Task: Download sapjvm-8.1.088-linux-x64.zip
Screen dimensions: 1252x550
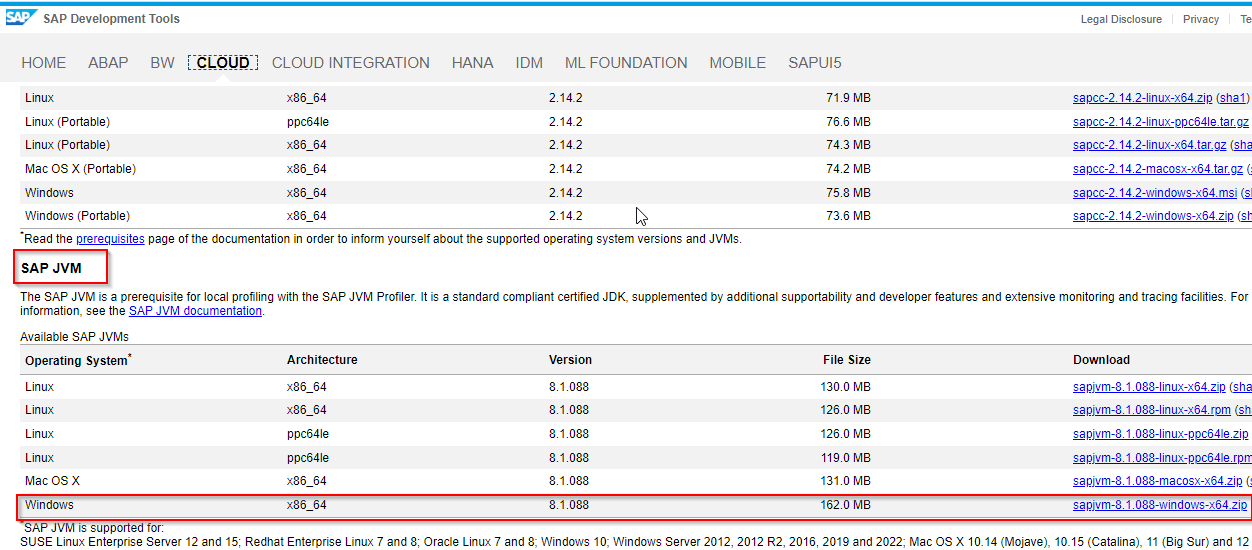Action: [1149, 387]
